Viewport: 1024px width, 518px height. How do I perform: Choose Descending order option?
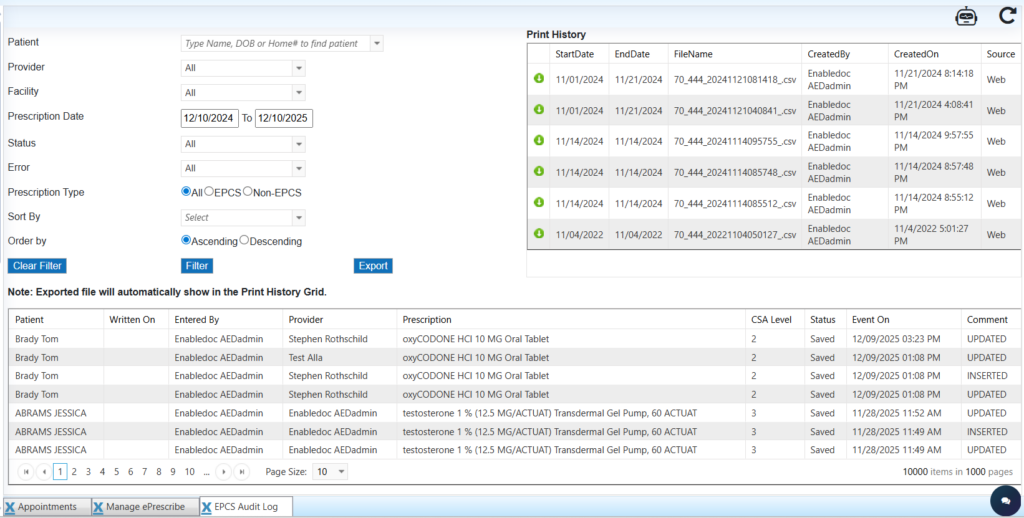pos(245,240)
